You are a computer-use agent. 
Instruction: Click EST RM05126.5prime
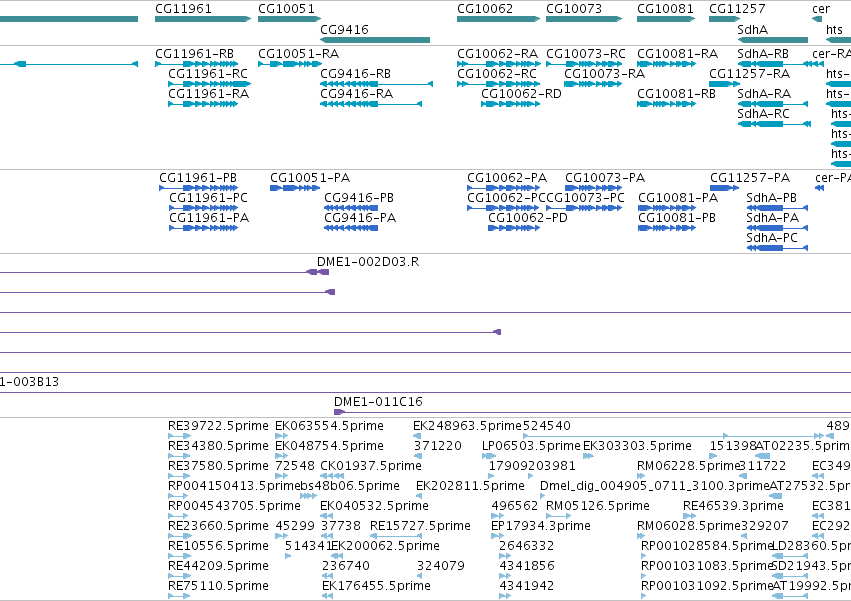point(558,516)
